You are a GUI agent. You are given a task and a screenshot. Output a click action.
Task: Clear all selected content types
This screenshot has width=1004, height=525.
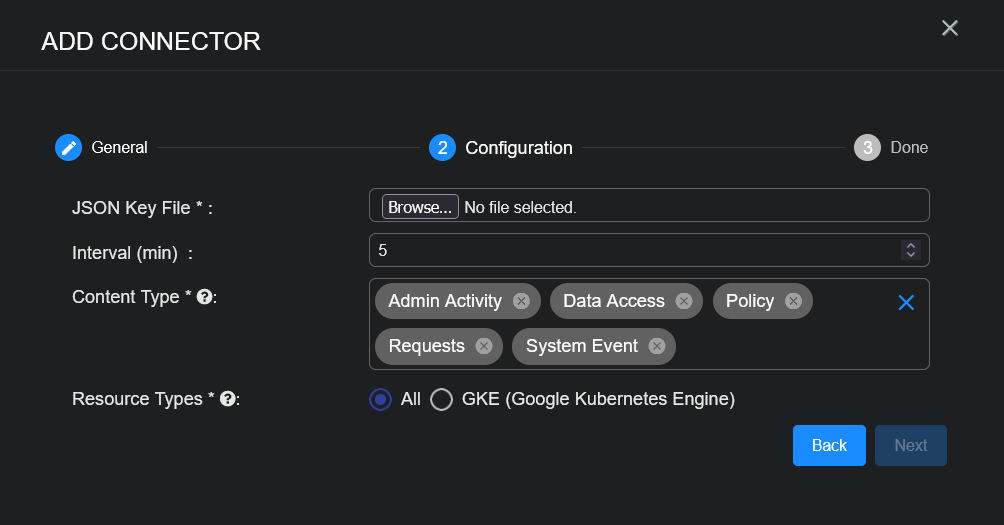906,302
